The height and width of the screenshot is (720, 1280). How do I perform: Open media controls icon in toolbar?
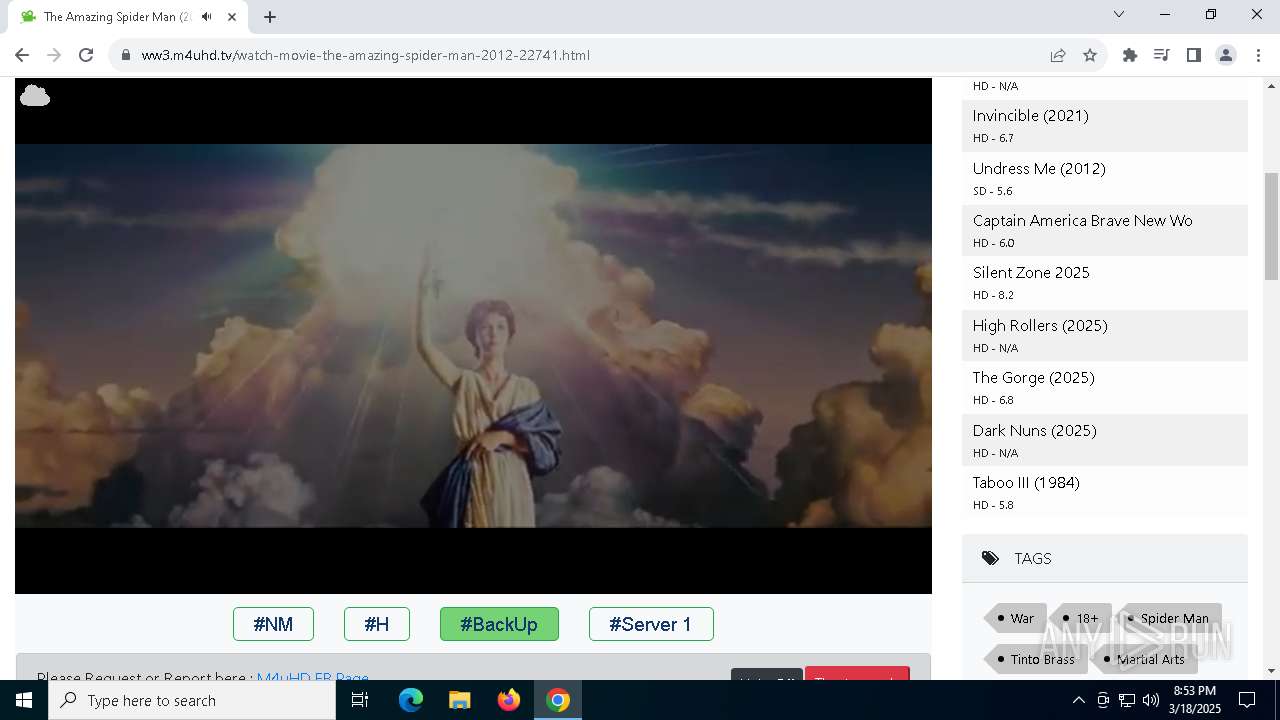point(1162,55)
